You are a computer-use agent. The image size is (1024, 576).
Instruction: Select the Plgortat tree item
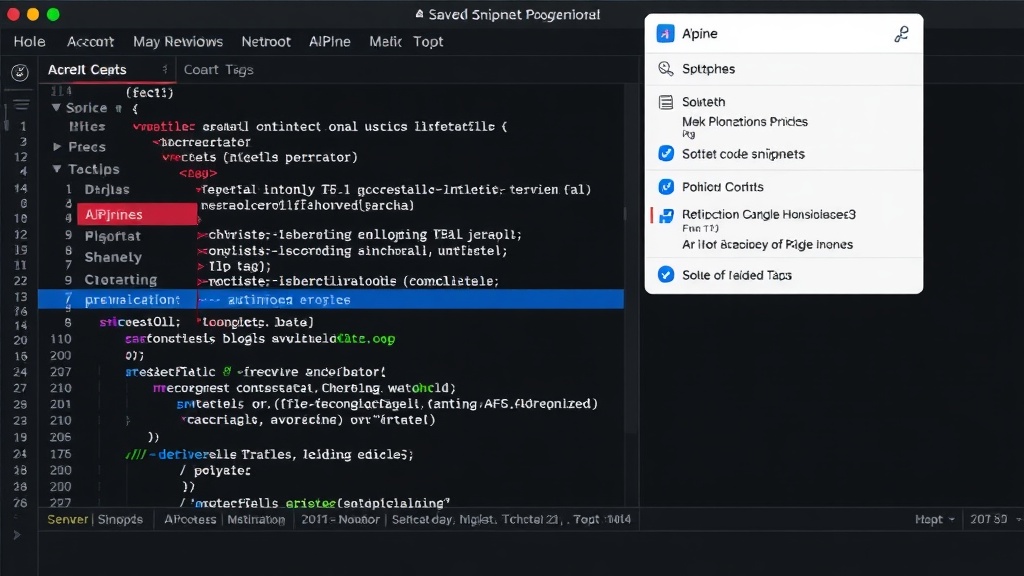click(112, 236)
